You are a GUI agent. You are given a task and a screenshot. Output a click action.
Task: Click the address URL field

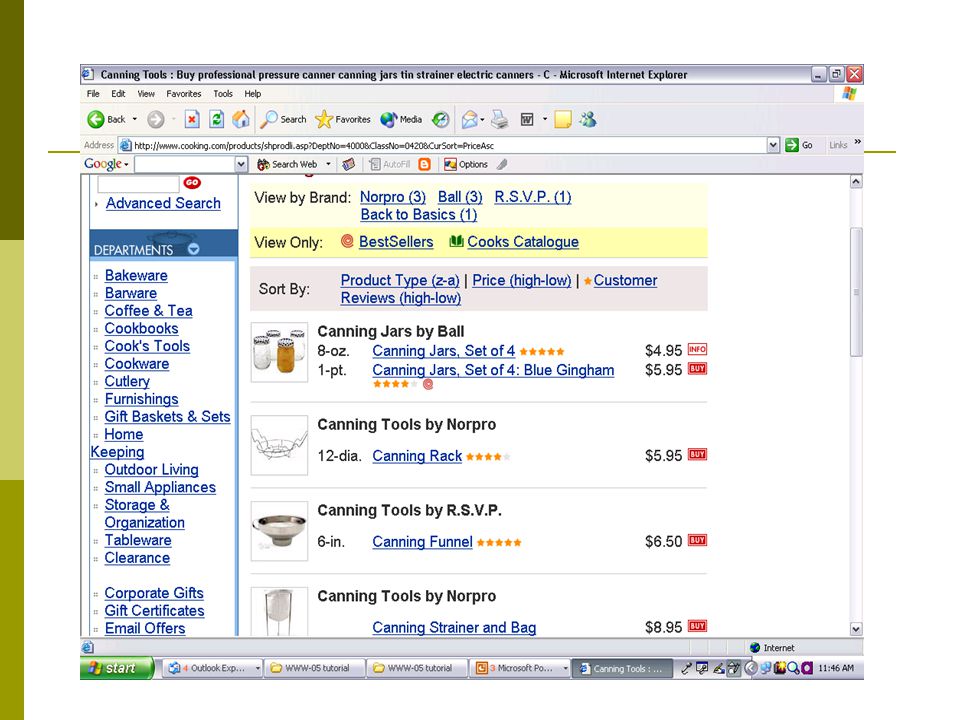pos(444,146)
